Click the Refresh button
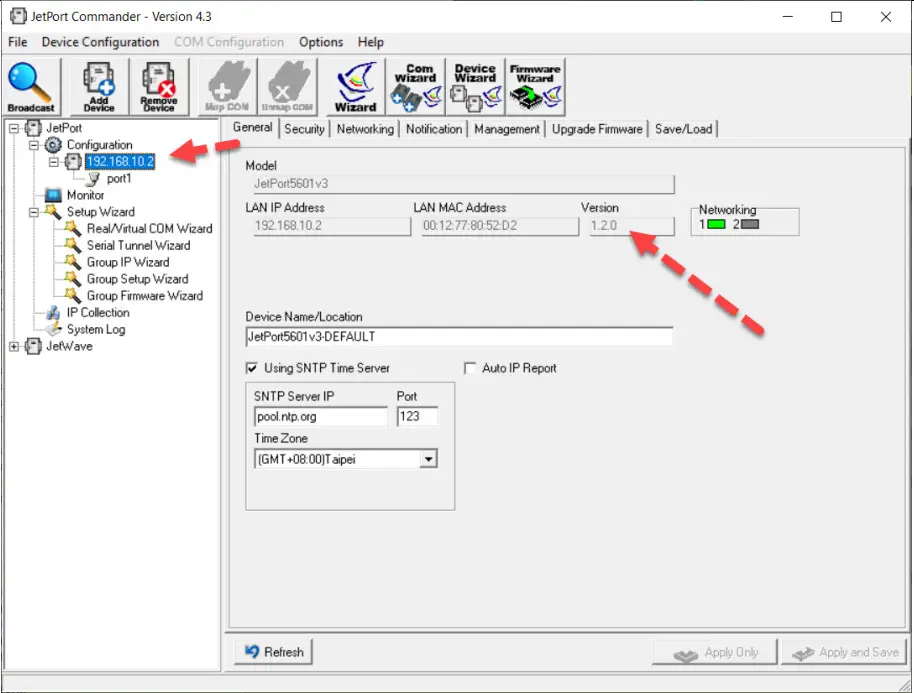 (x=273, y=651)
